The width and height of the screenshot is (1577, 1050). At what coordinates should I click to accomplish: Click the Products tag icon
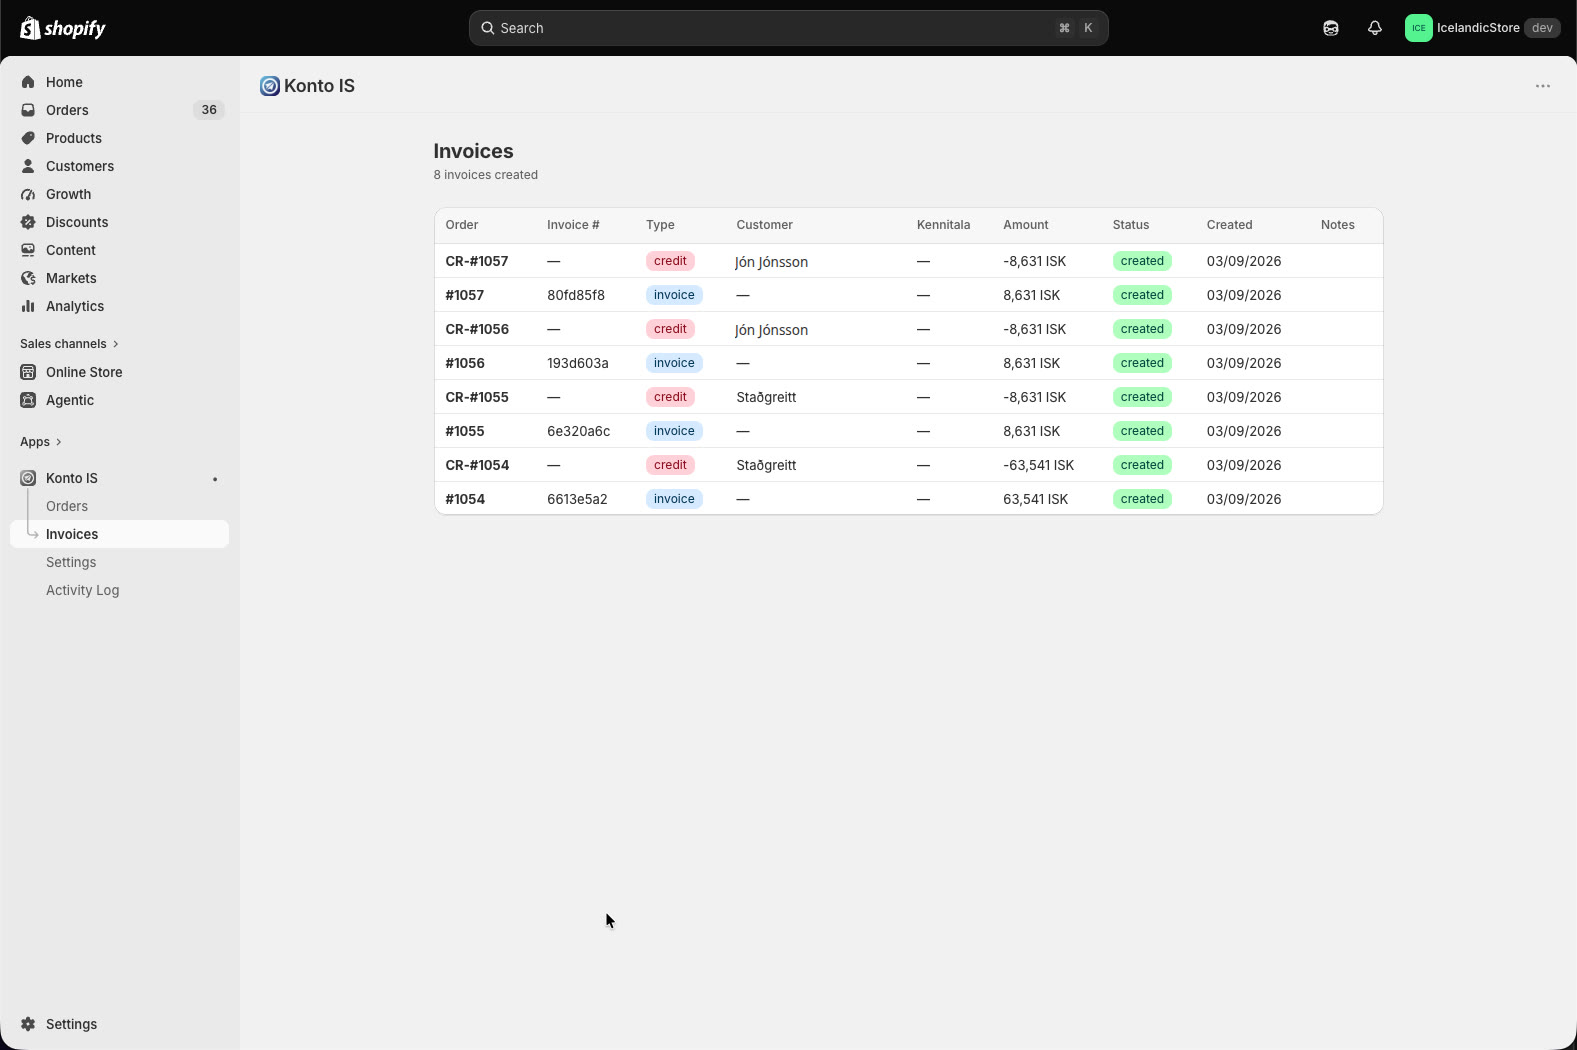(x=28, y=138)
